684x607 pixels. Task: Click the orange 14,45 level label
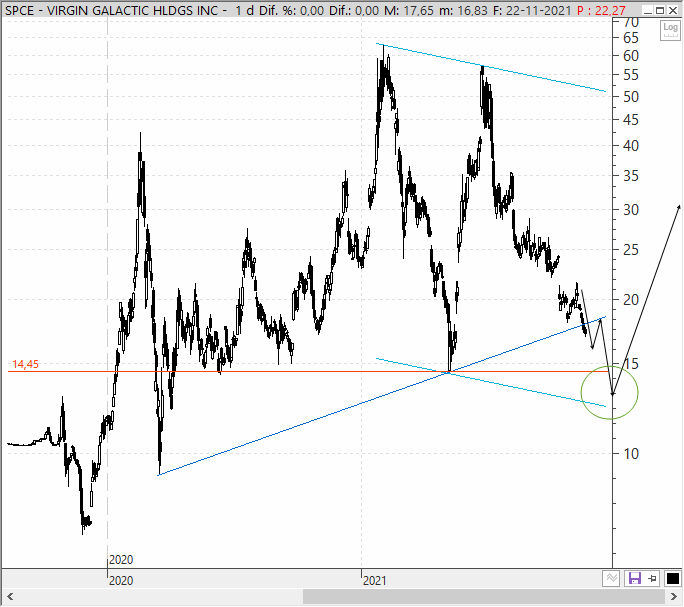(25, 364)
